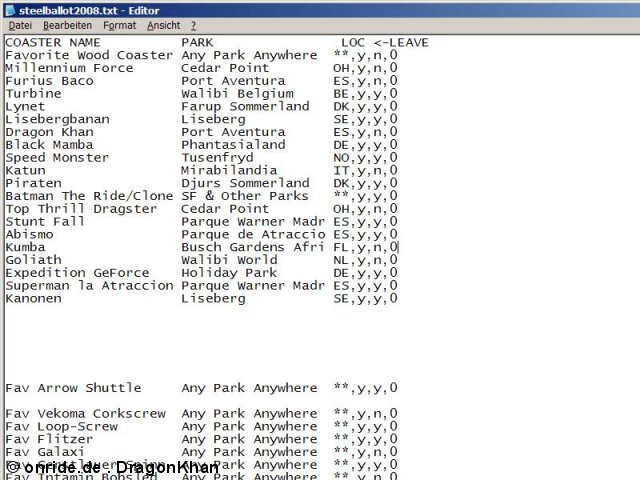Screen dimensions: 640x480
Task: Click 'Mirabilandia' park name
Action: pyautogui.click(x=229, y=170)
